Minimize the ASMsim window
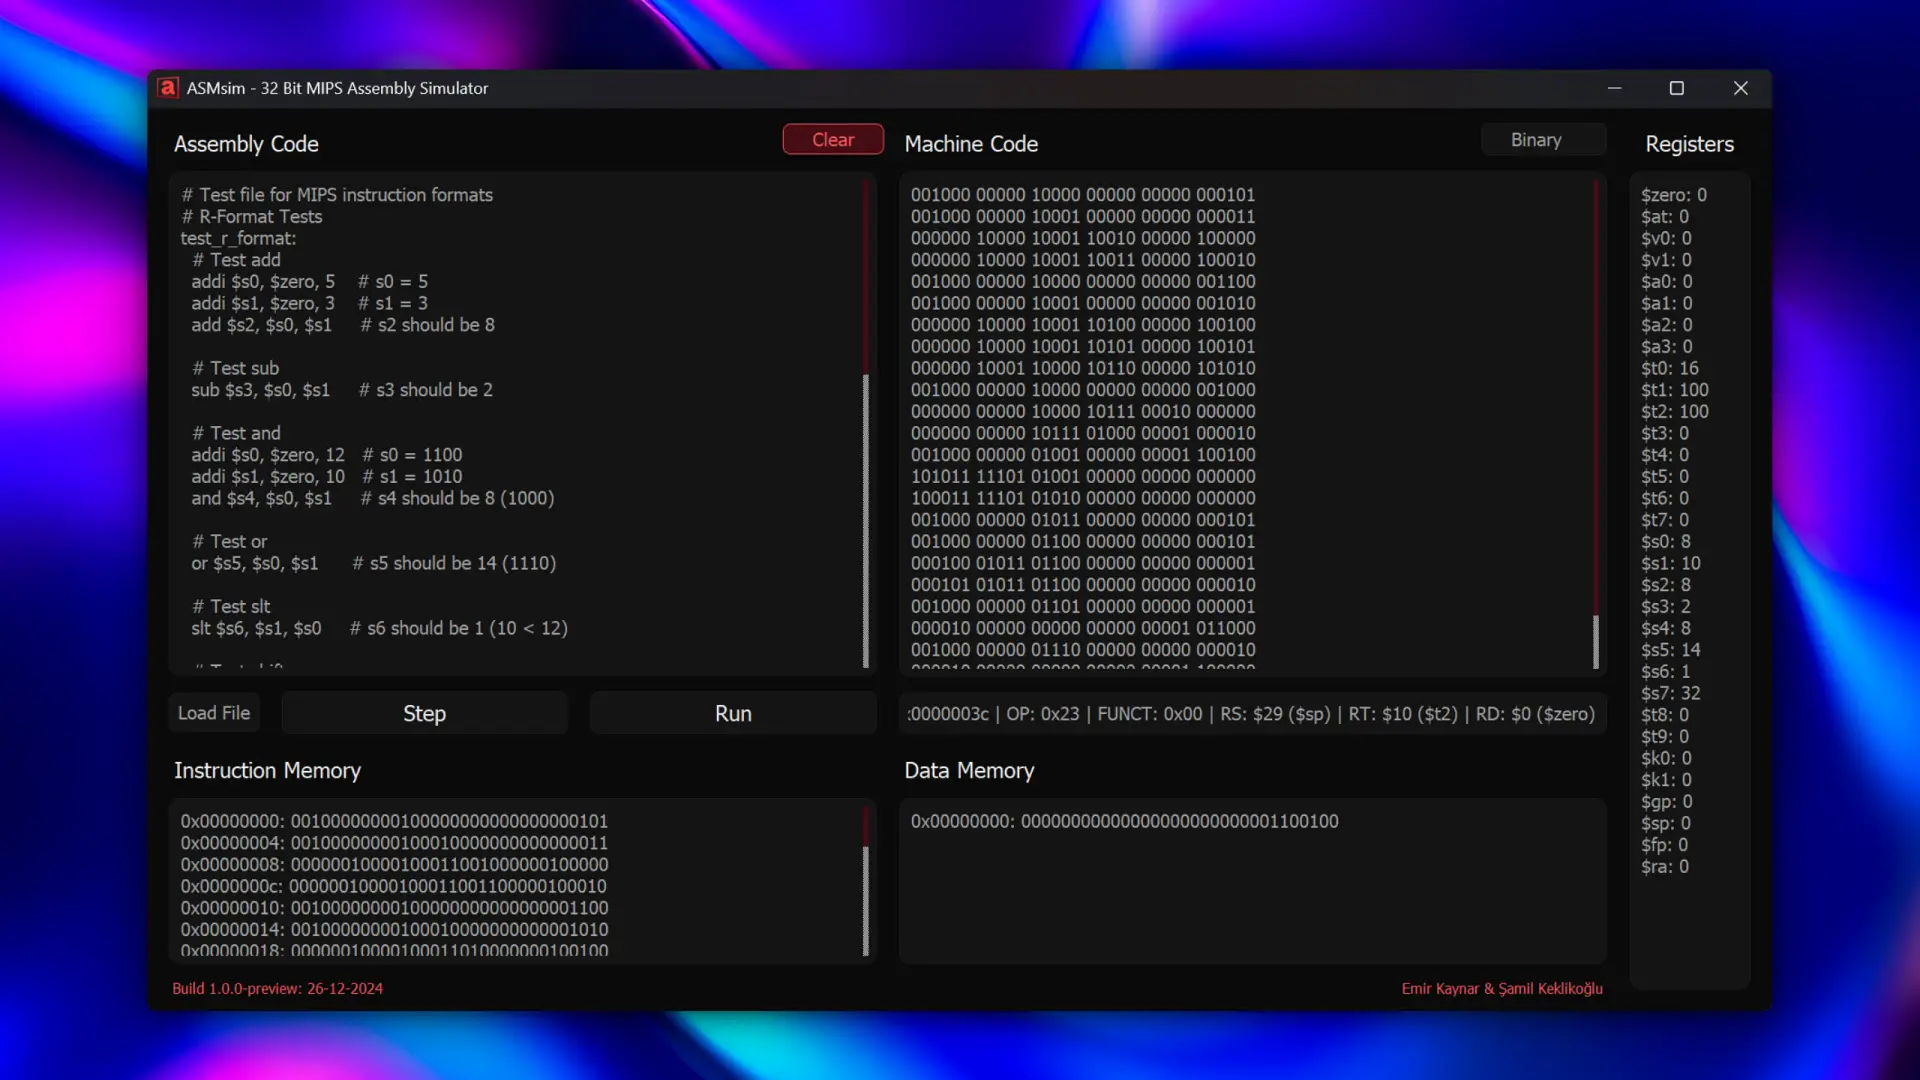The height and width of the screenshot is (1080, 1920). click(x=1614, y=88)
